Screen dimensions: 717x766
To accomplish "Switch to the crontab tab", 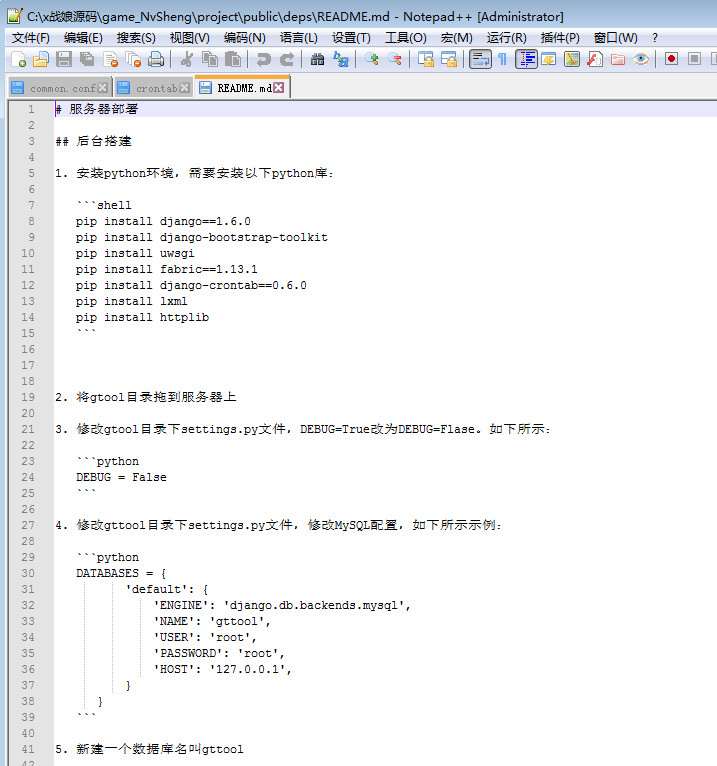I will (154, 88).
